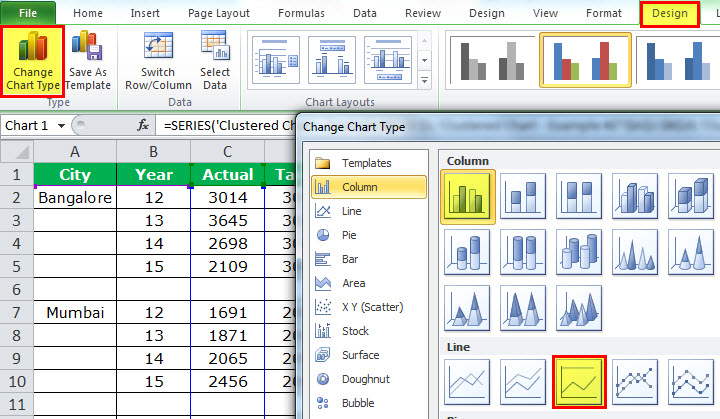
Task: Open the View ribbon tab
Action: coord(545,13)
